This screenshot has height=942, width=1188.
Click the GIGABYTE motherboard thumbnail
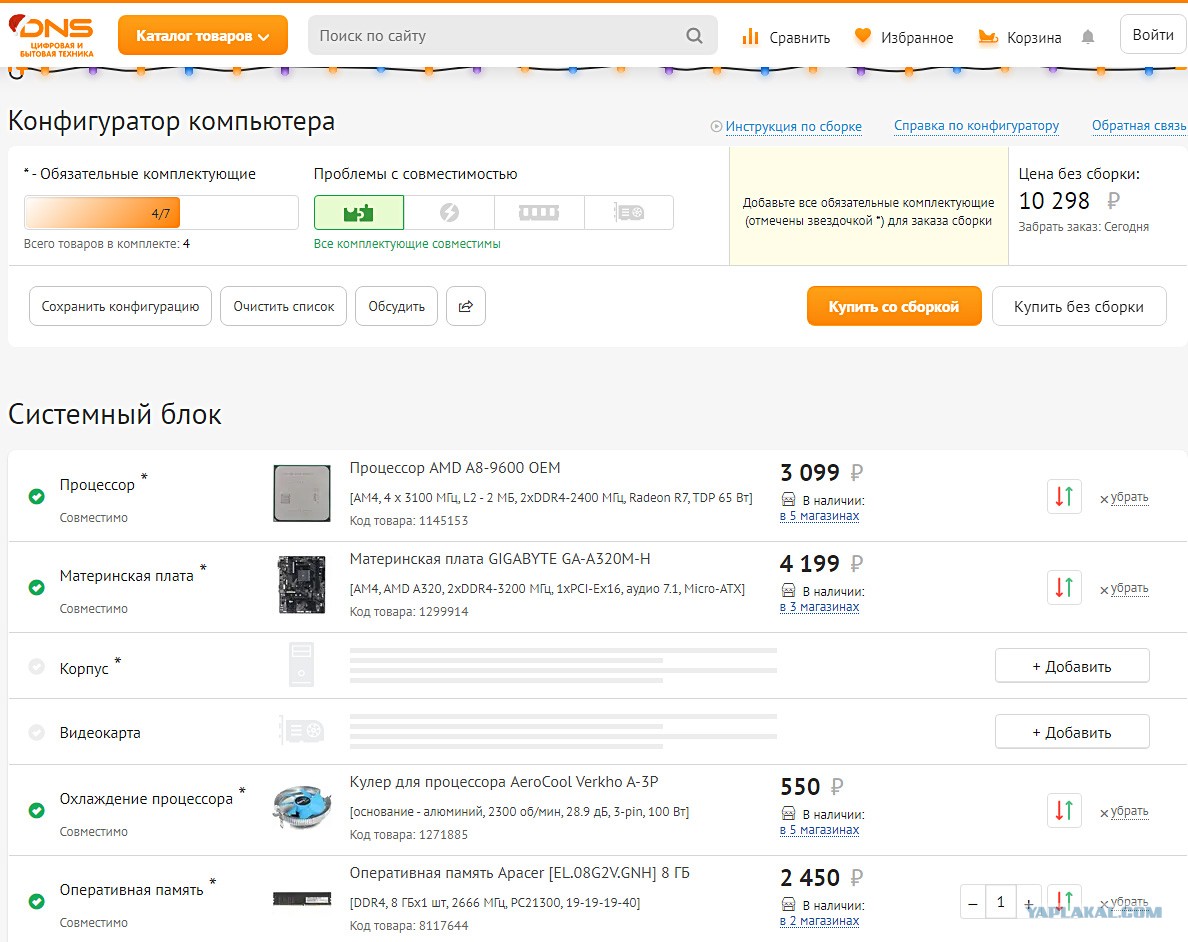[302, 584]
